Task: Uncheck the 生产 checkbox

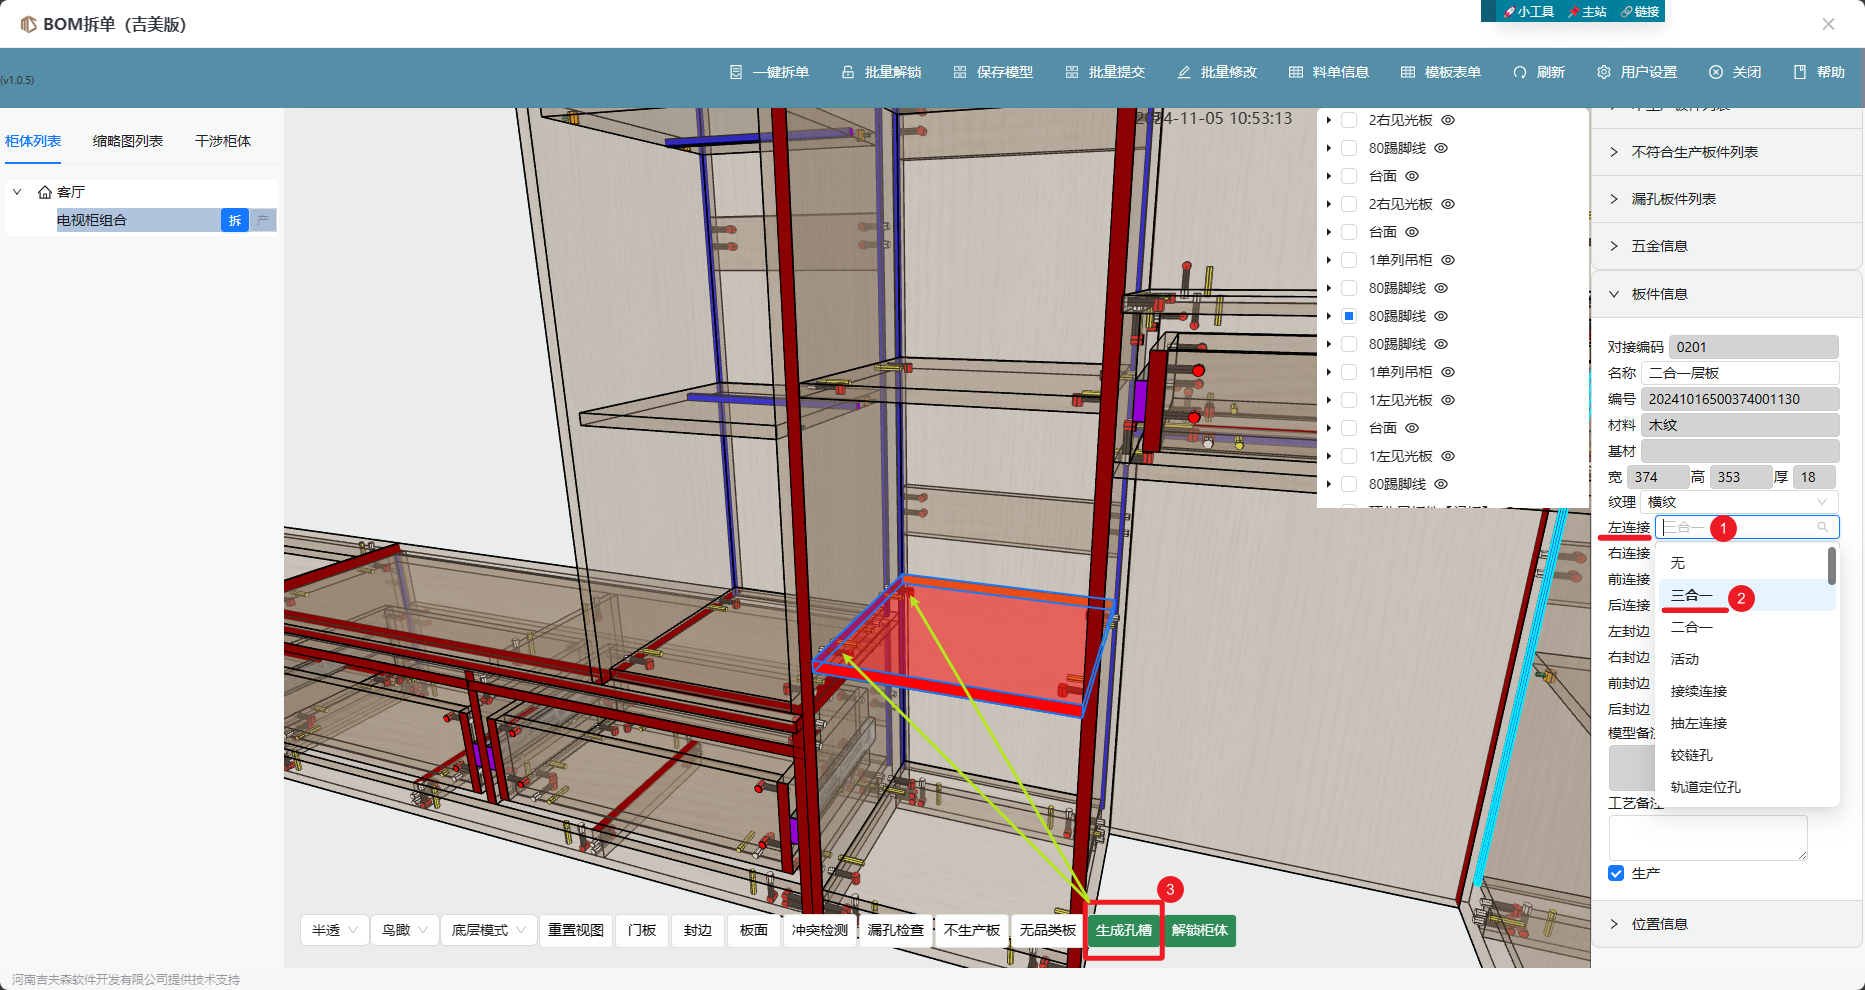Action: coord(1616,873)
